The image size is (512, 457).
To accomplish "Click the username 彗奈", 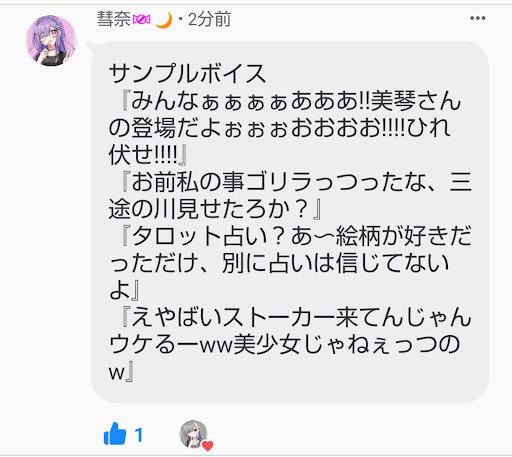I will (x=114, y=19).
